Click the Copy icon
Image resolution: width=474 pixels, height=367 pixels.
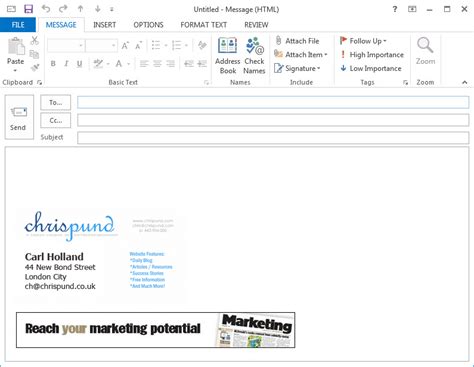point(34,54)
